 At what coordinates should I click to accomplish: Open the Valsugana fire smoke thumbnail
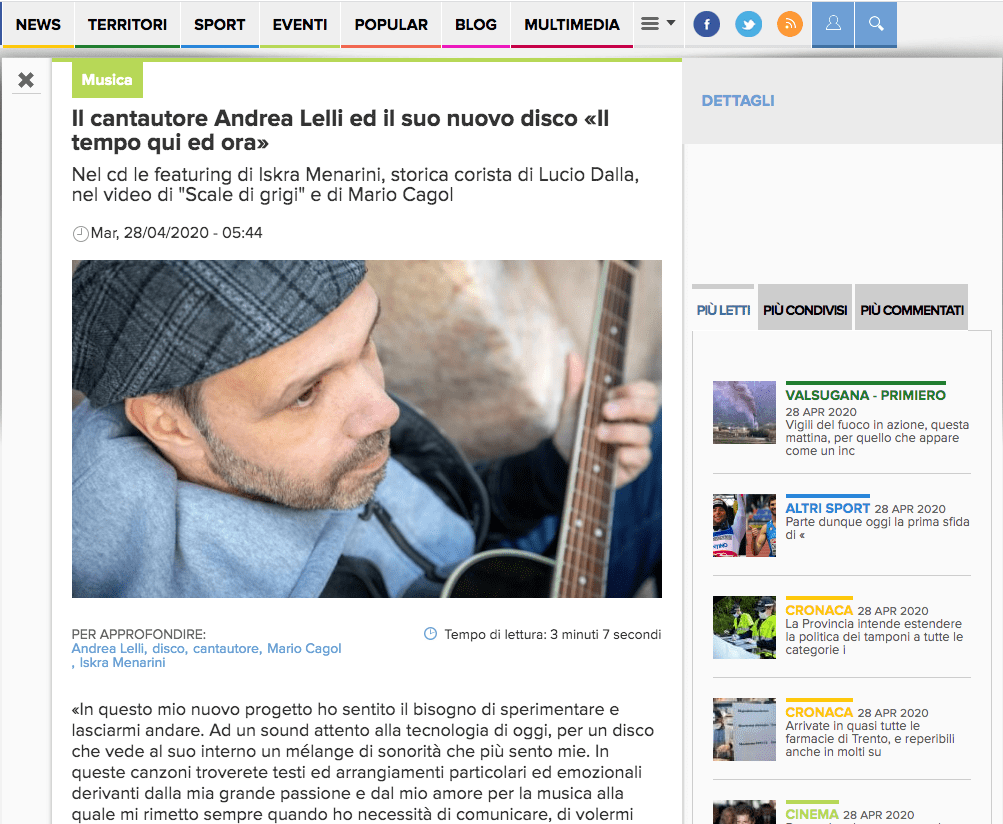tap(744, 413)
